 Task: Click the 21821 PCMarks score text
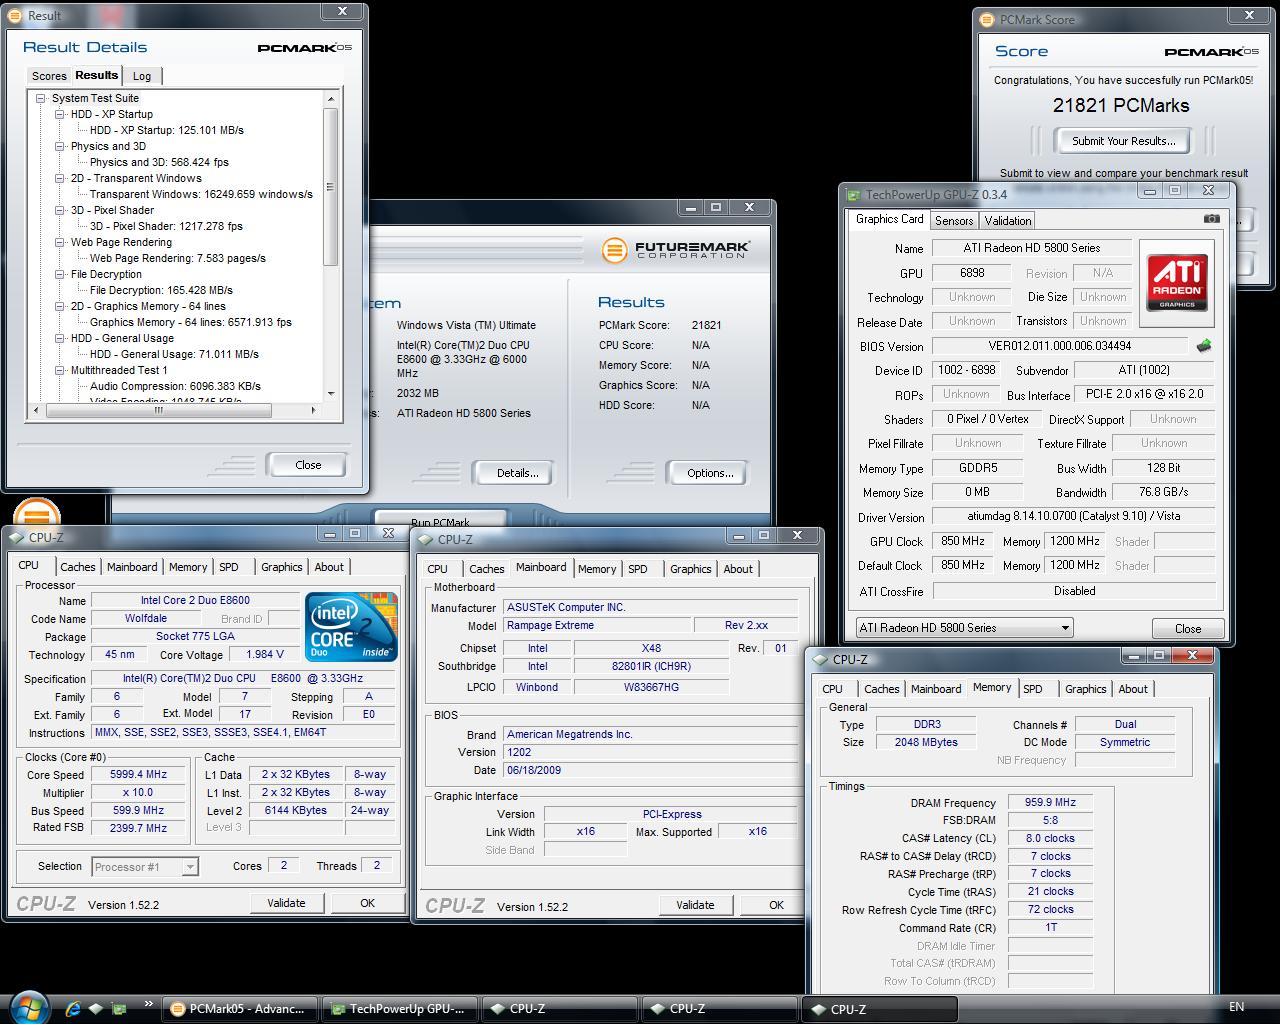(x=1121, y=105)
